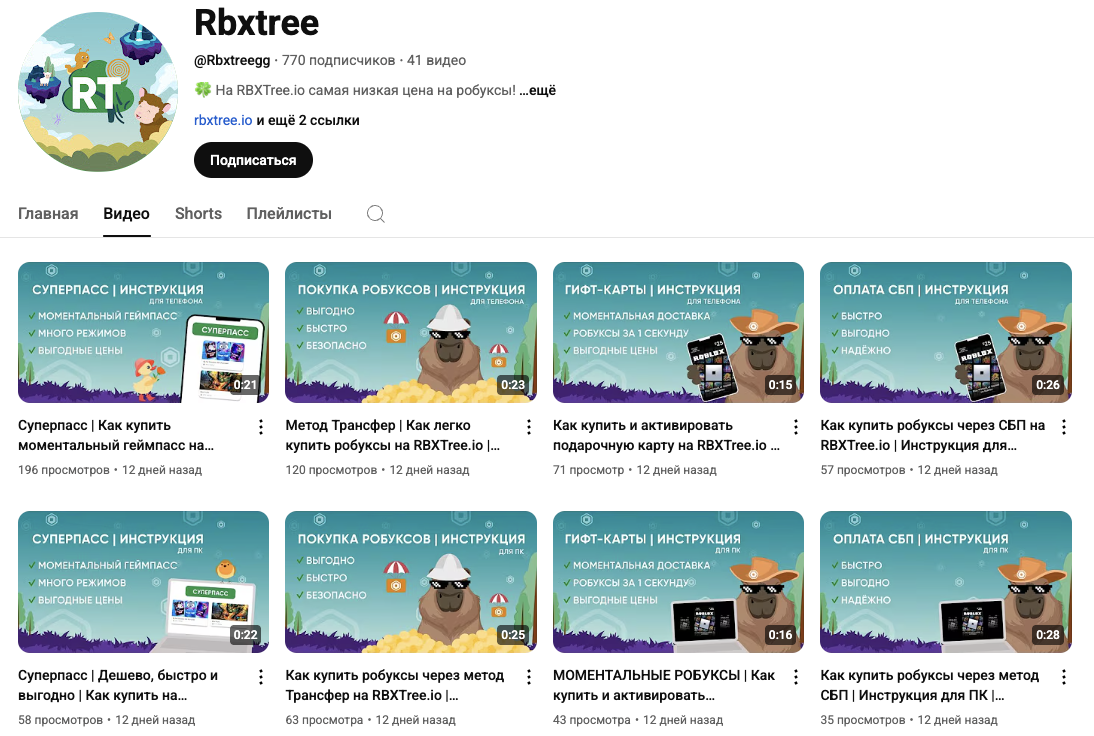Open the channel search magnifier icon
Screen dimensions: 1094x736
click(375, 213)
